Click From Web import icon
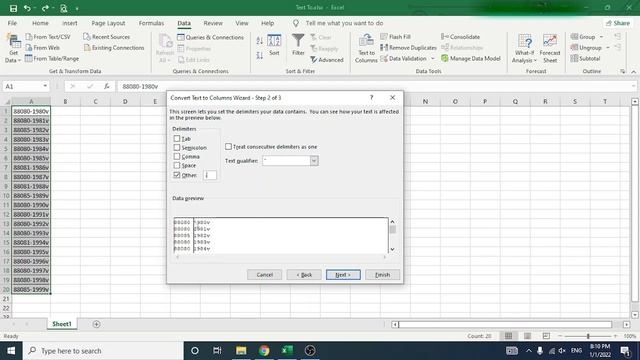The image size is (640, 360). coord(42,48)
